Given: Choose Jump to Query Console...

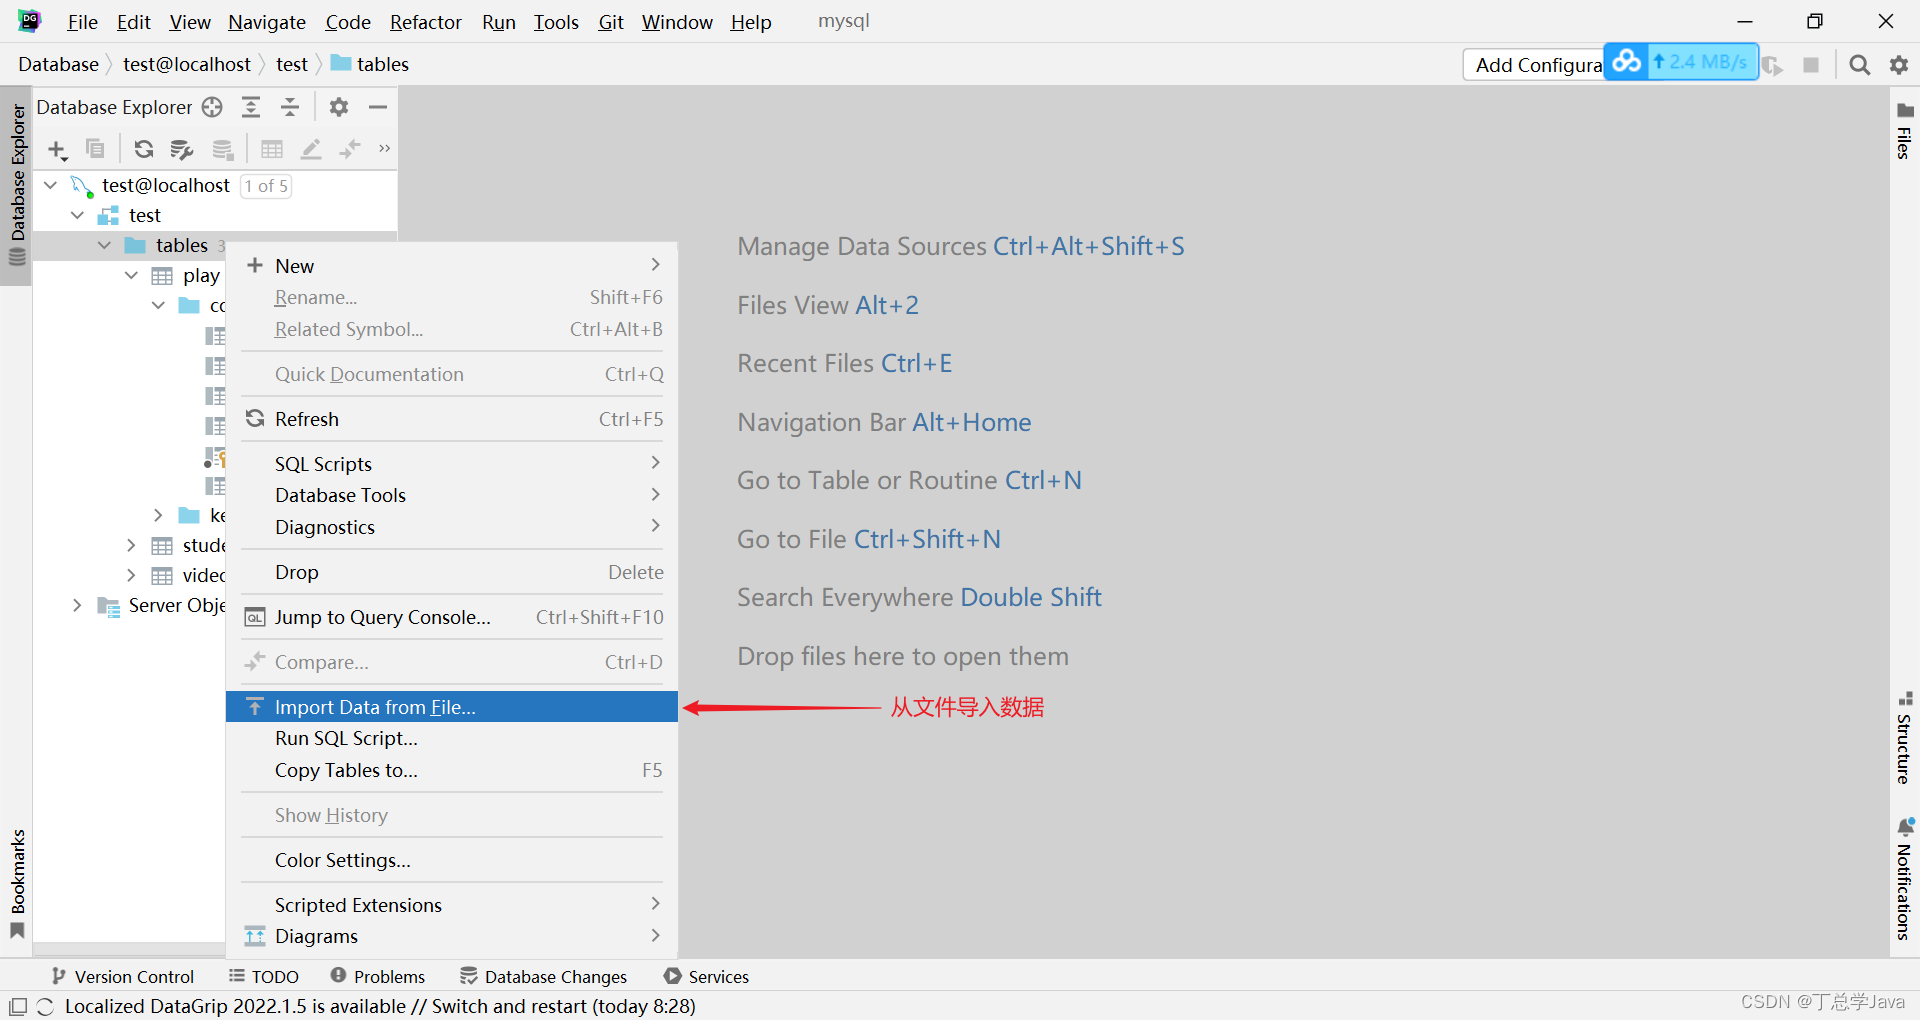Looking at the screenshot, I should 452,617.
